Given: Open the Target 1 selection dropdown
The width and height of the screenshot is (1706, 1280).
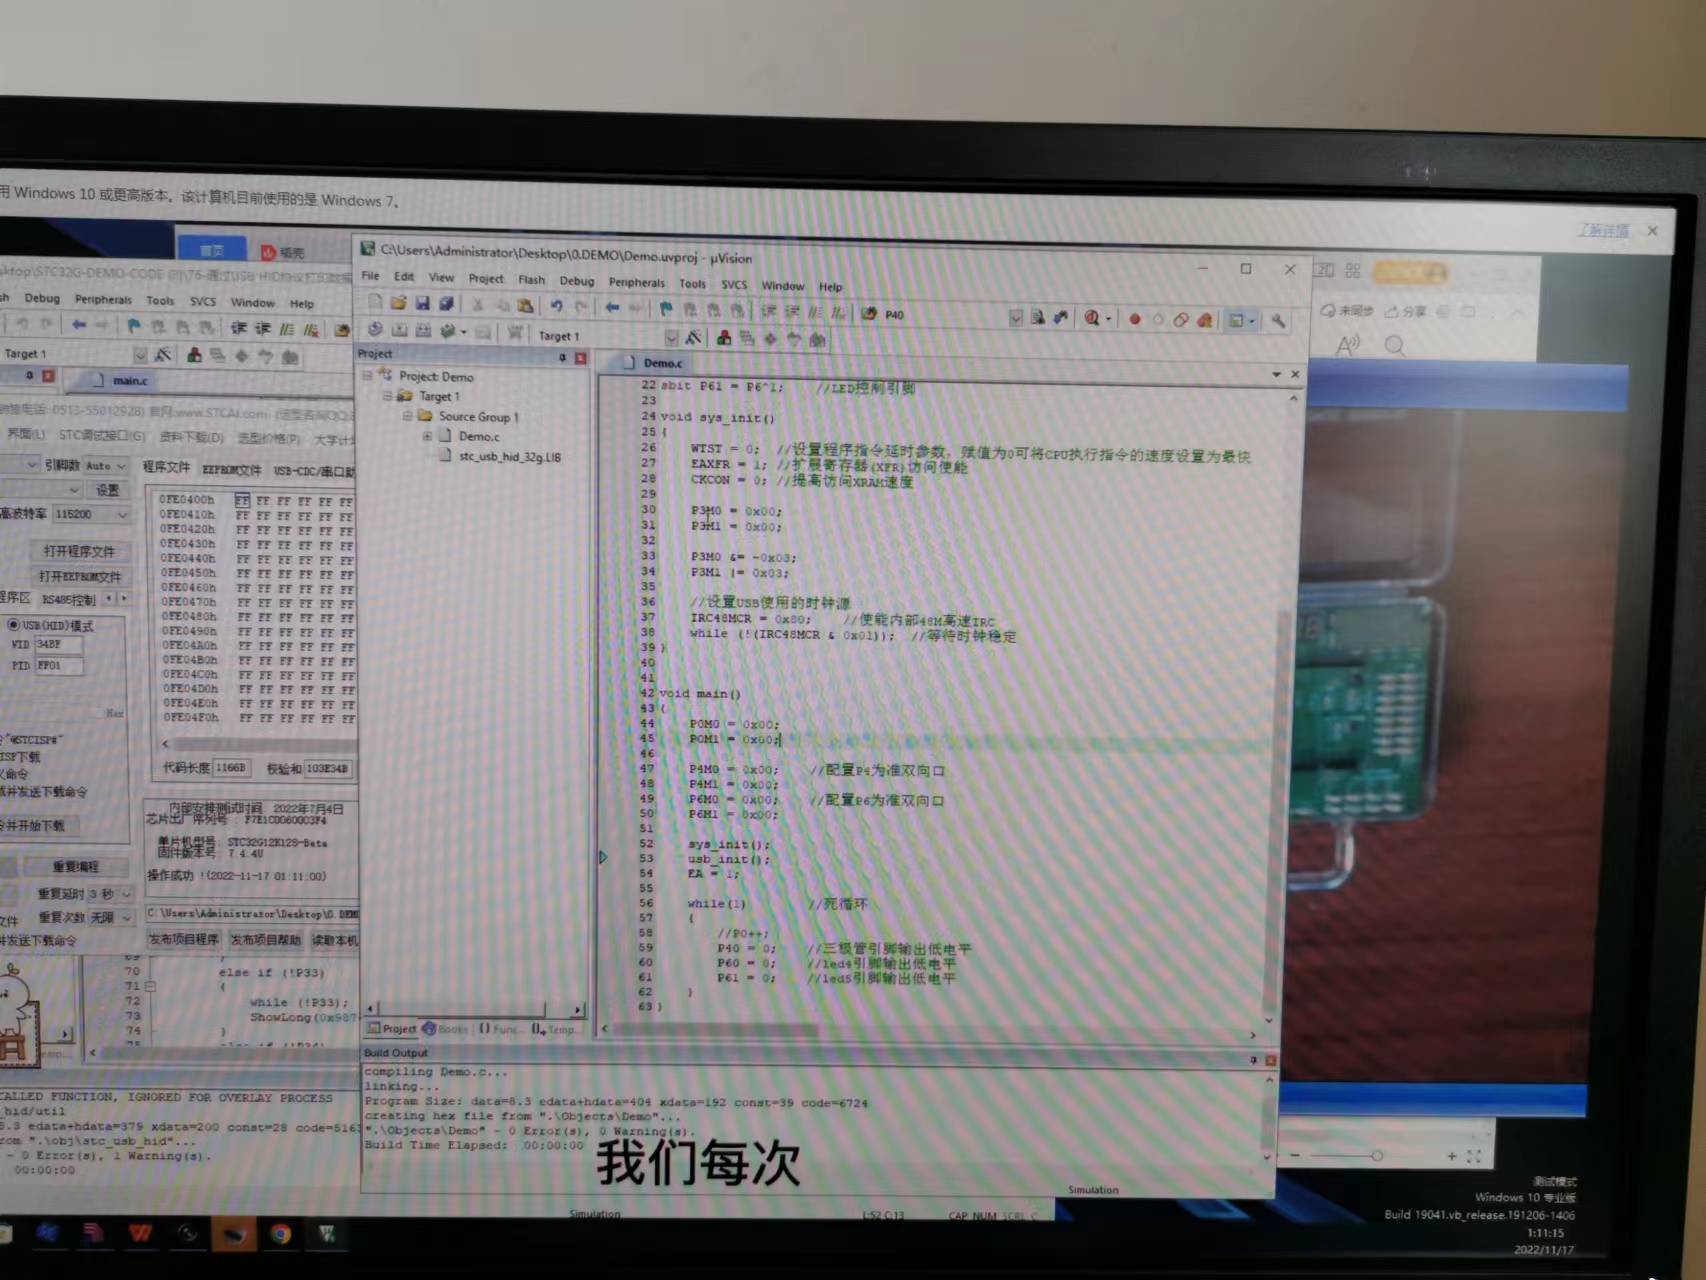Looking at the screenshot, I should click(x=671, y=338).
